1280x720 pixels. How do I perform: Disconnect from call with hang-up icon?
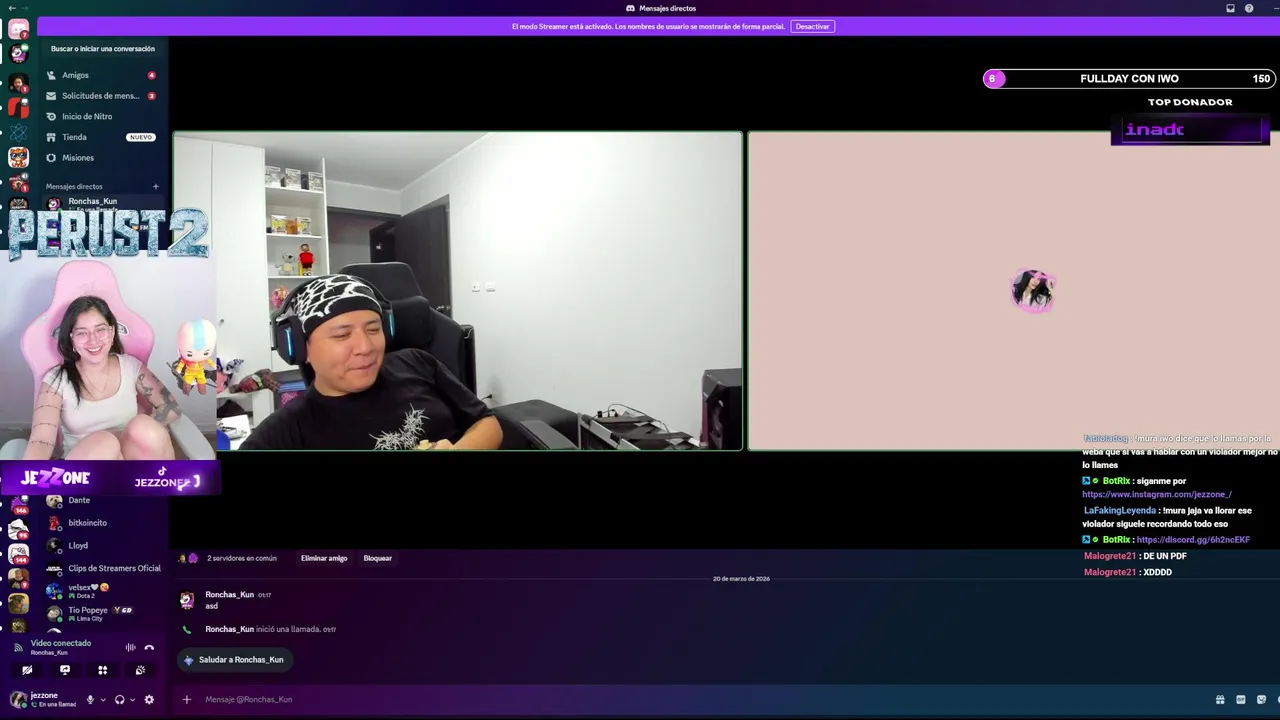pyautogui.click(x=149, y=647)
